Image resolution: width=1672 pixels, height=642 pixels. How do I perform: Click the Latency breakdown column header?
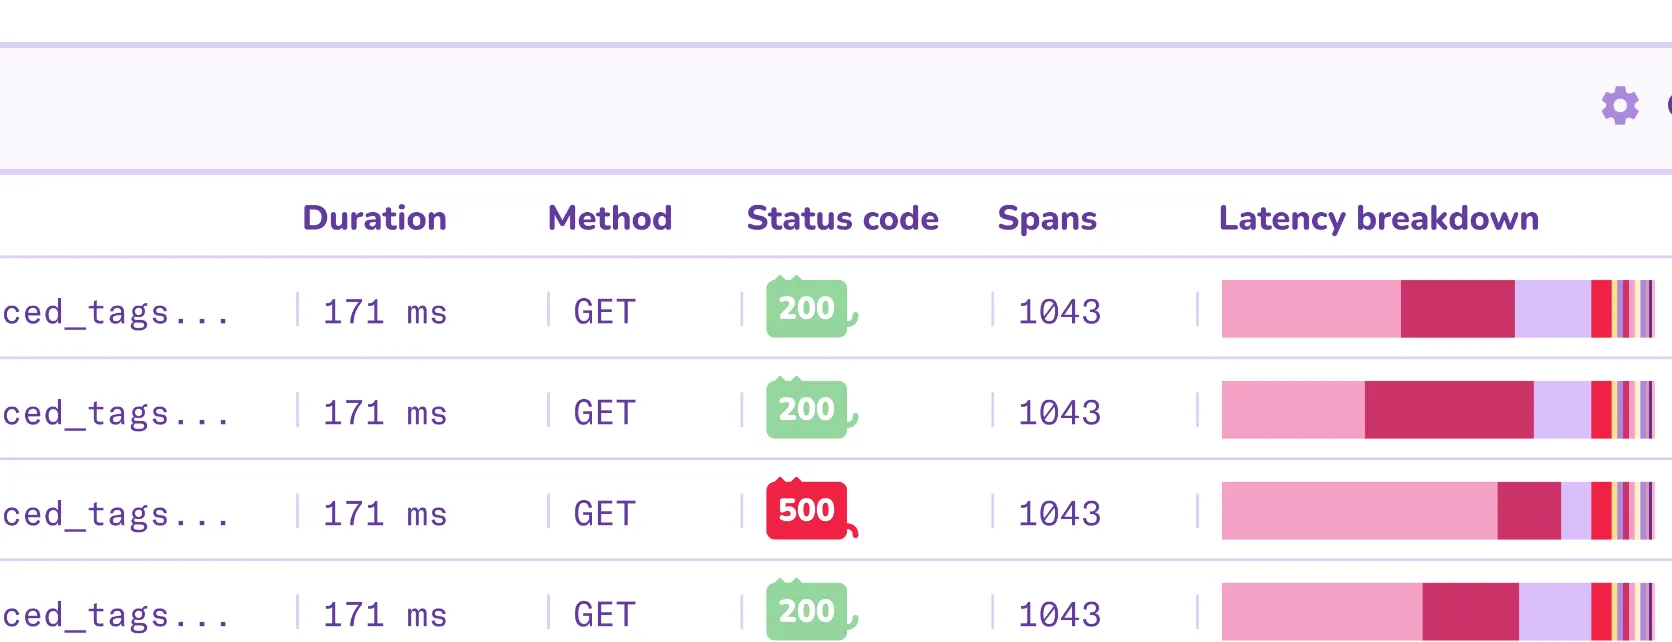coord(1379,218)
